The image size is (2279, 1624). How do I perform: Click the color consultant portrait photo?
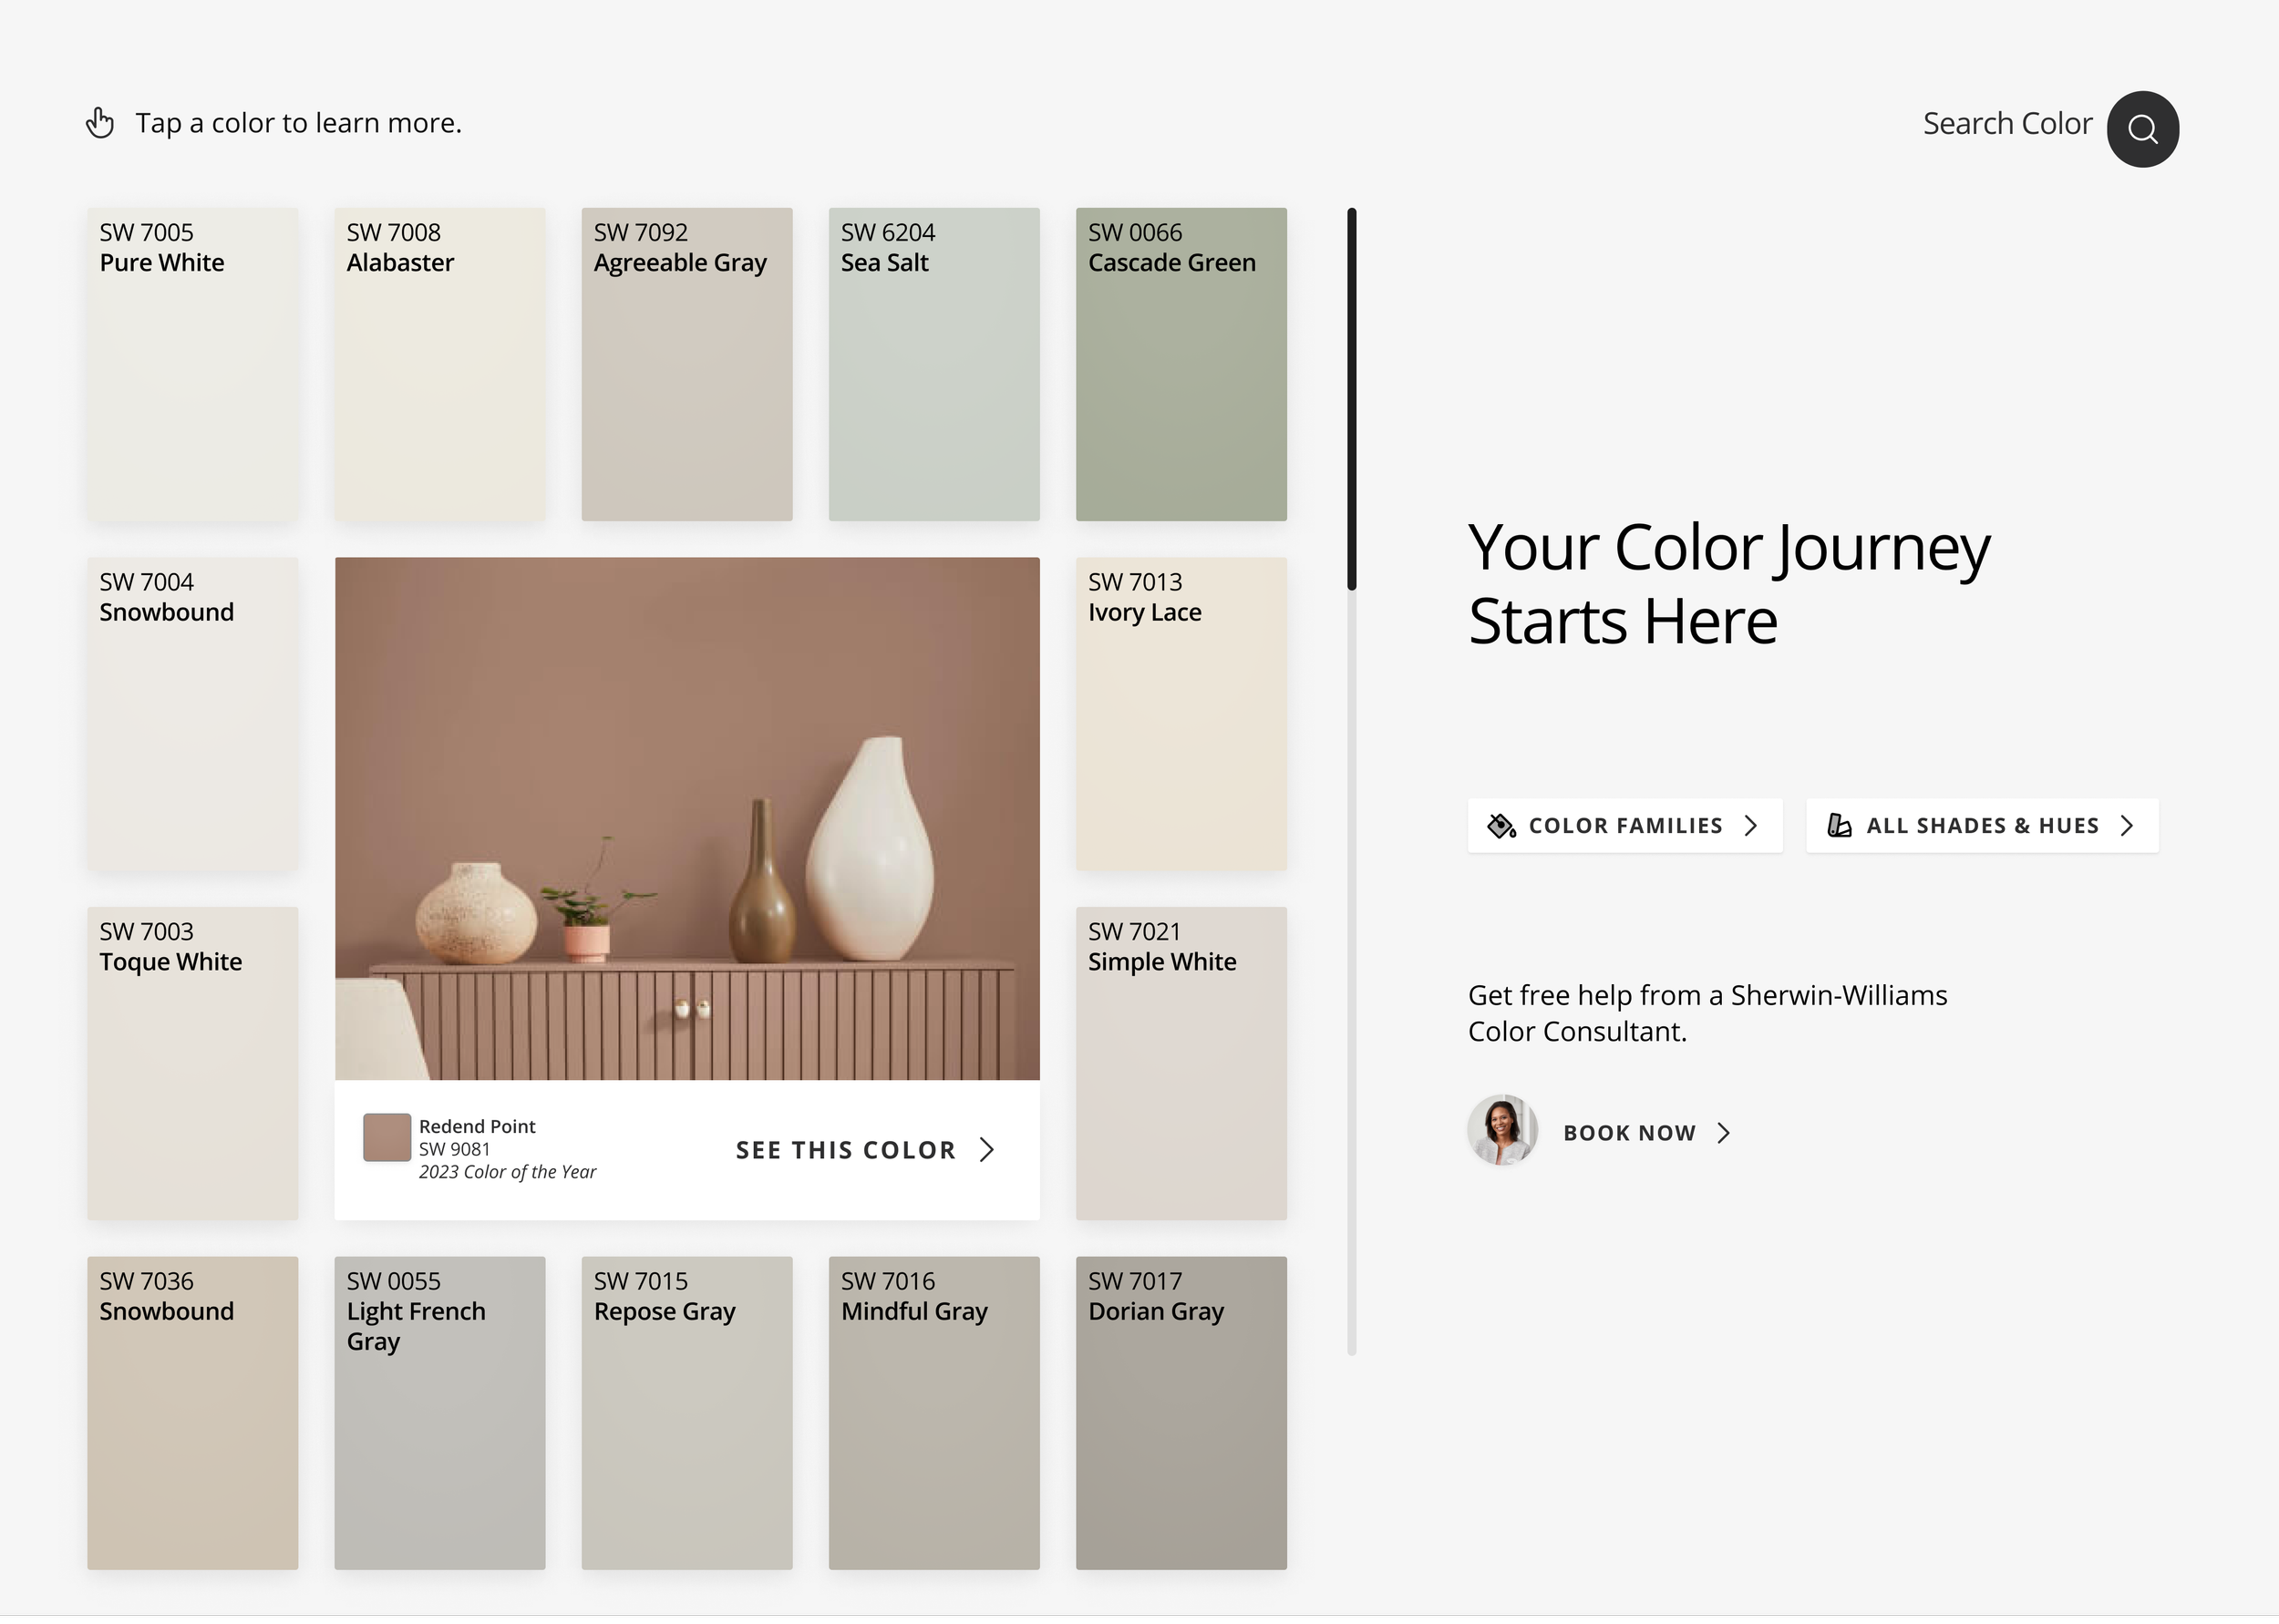pyautogui.click(x=1502, y=1131)
